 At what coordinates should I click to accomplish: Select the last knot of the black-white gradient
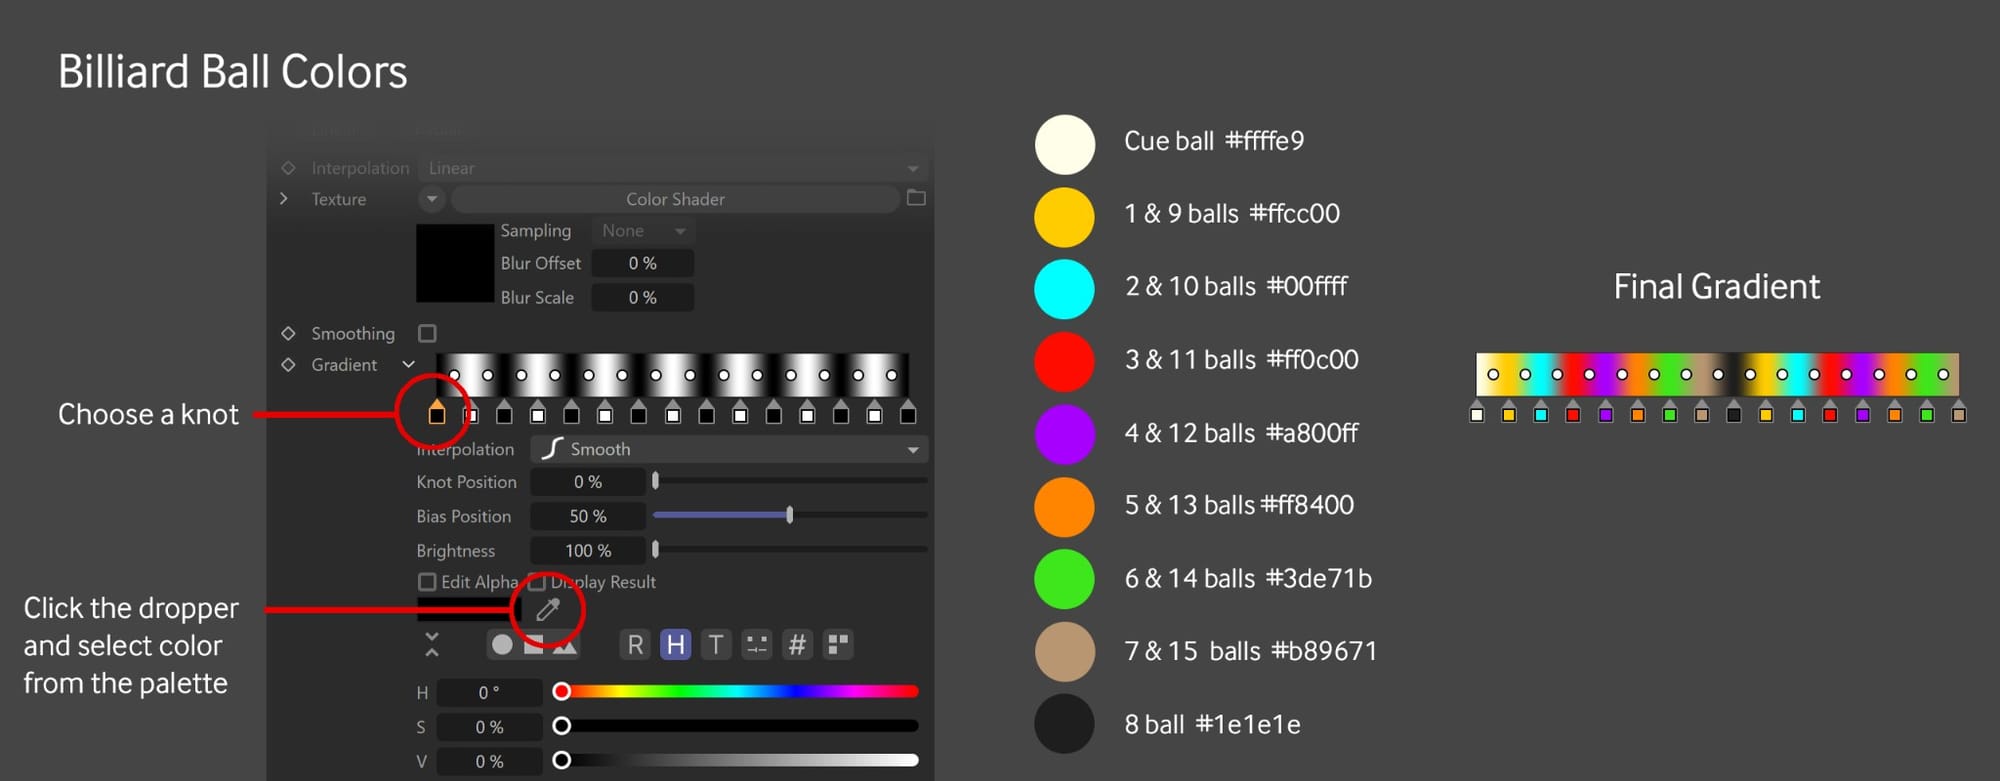coord(908,412)
